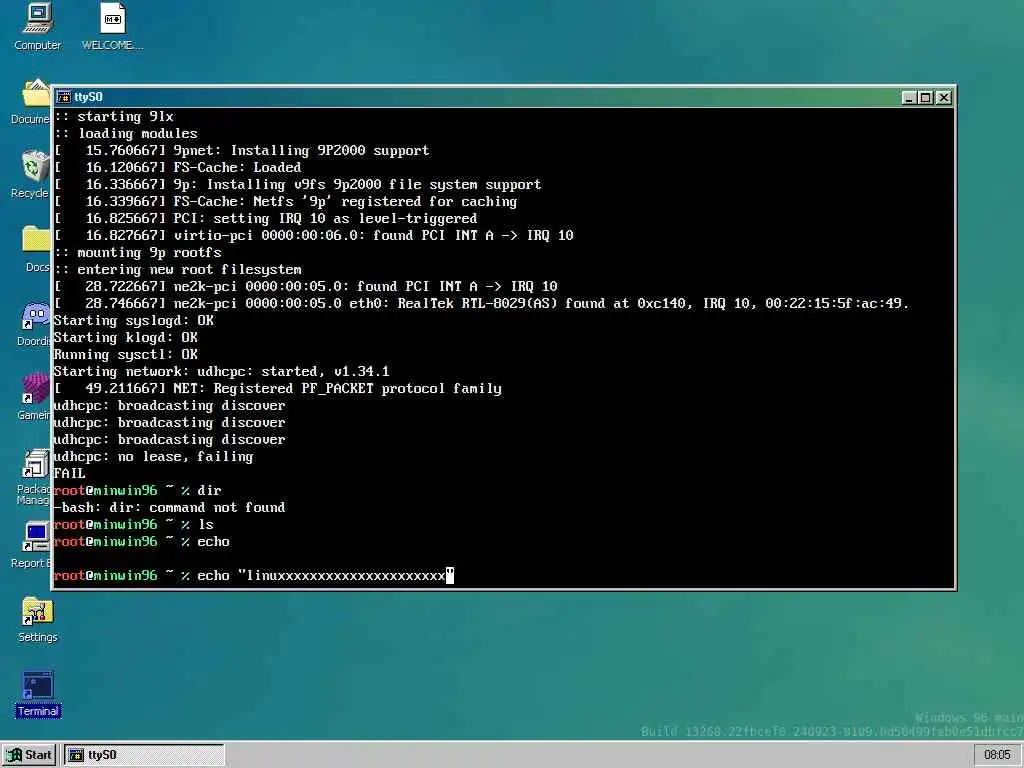The image size is (1024, 768).
Task: Click the 'Starting network: udhcpc' line
Action: coord(221,372)
